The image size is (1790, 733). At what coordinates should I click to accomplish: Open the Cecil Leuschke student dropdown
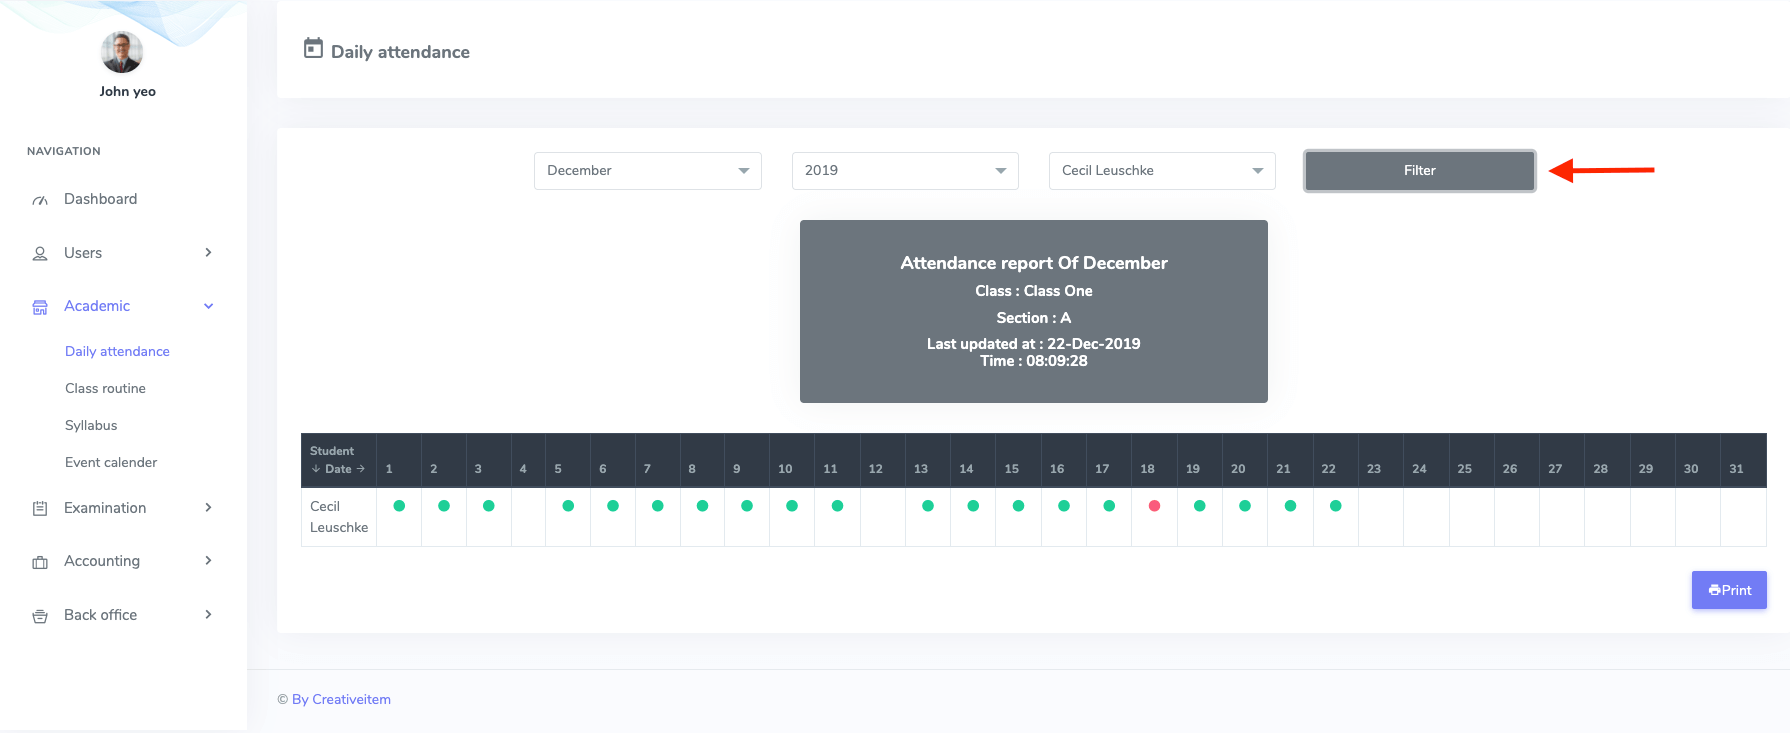point(1162,171)
